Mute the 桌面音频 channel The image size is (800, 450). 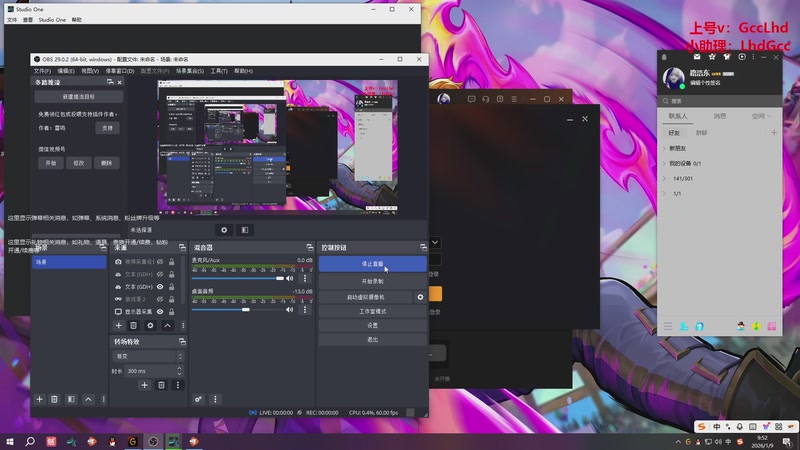pos(290,310)
